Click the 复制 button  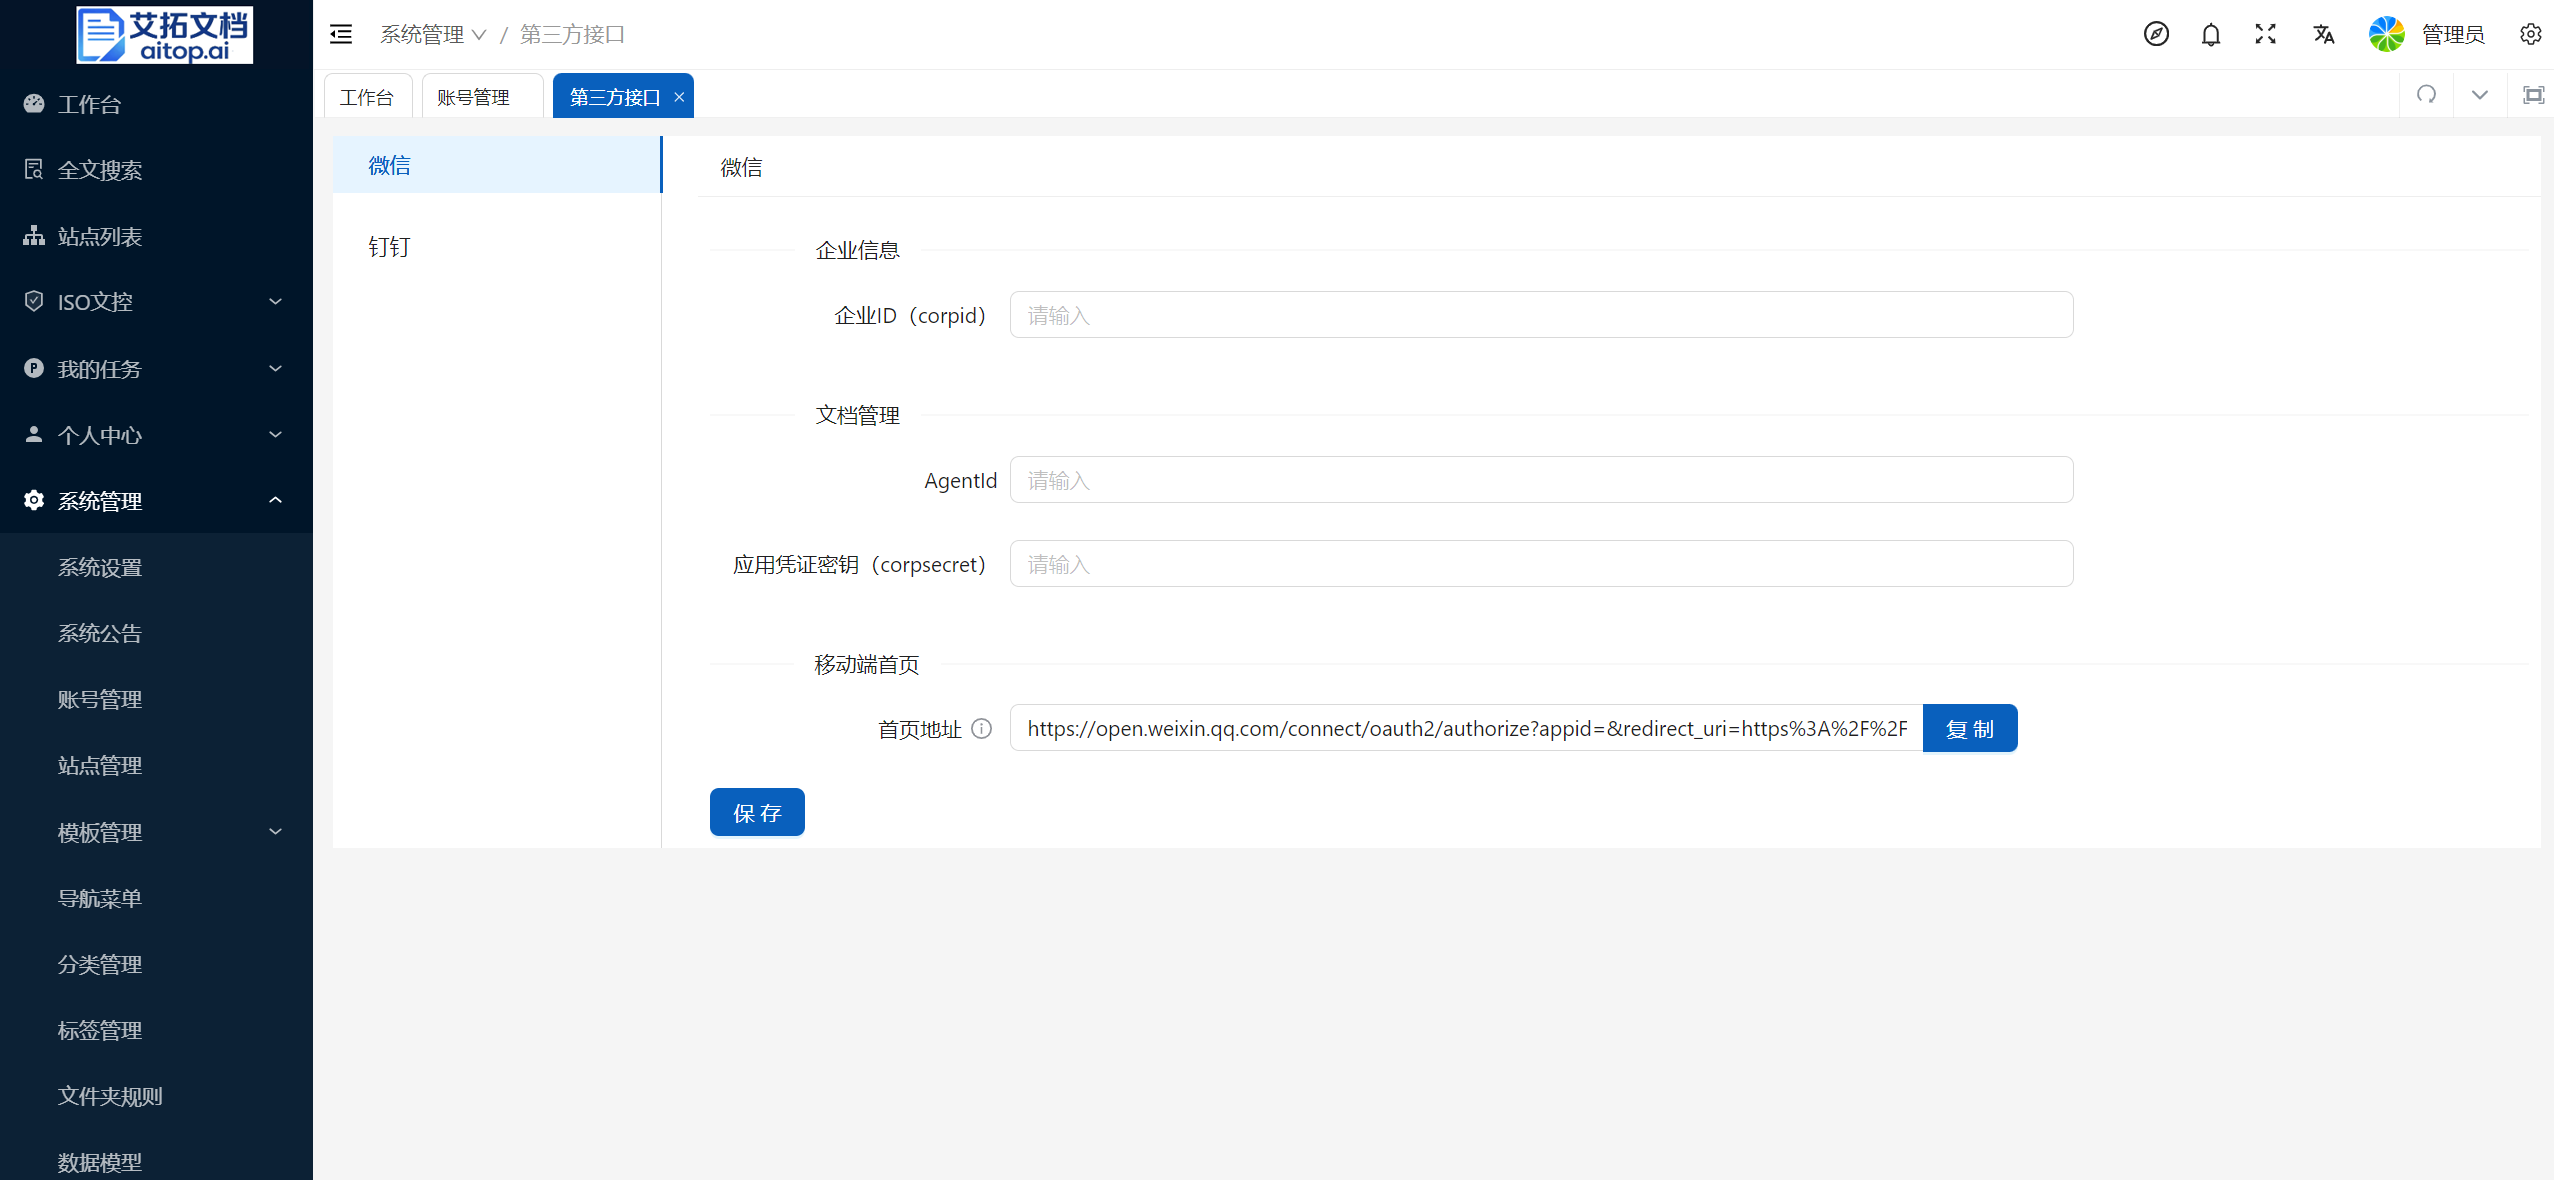pos(1969,729)
